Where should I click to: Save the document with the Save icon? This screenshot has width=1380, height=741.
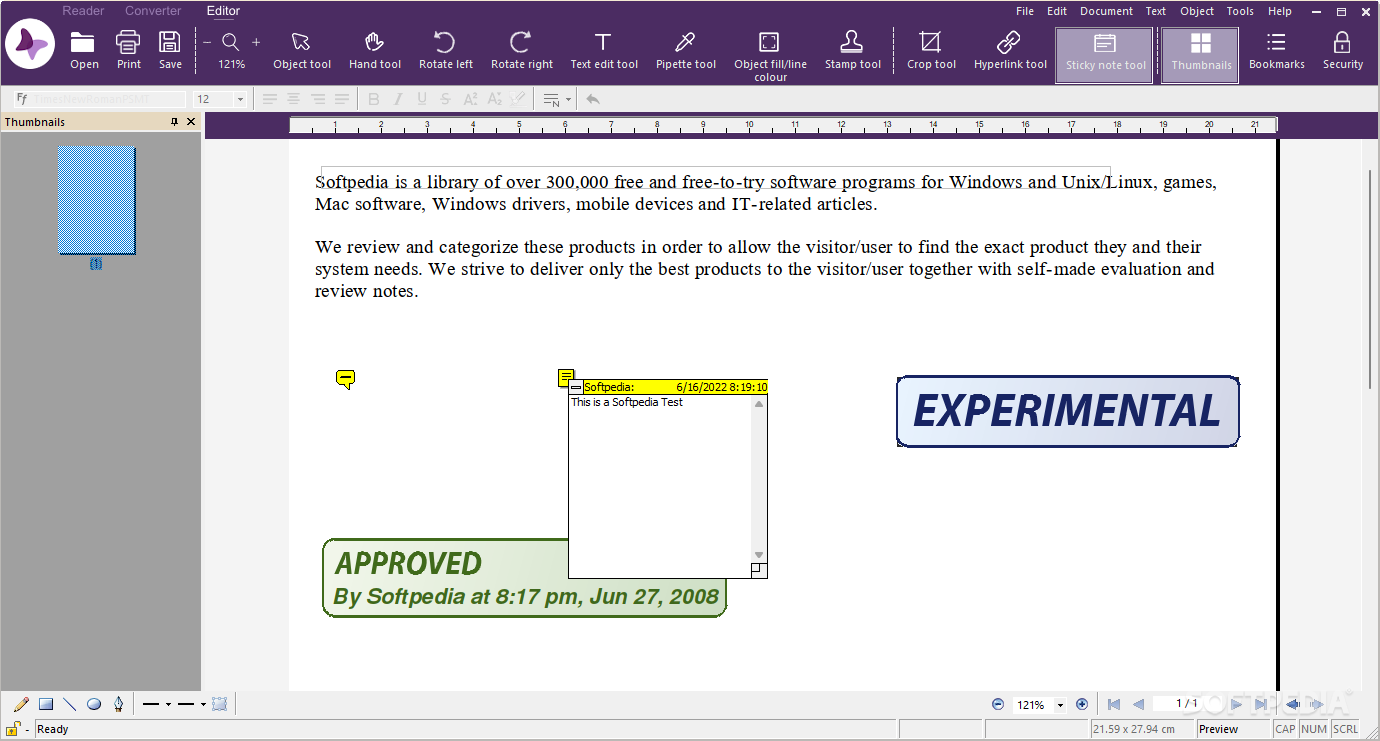[x=170, y=50]
